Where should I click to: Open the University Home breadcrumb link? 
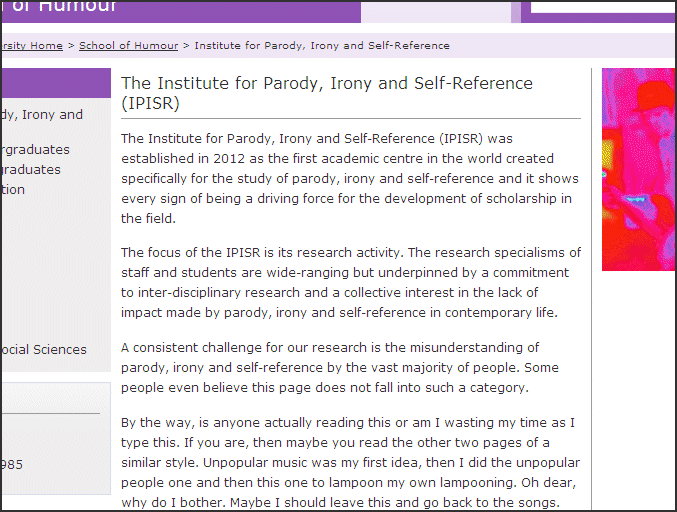tap(32, 46)
